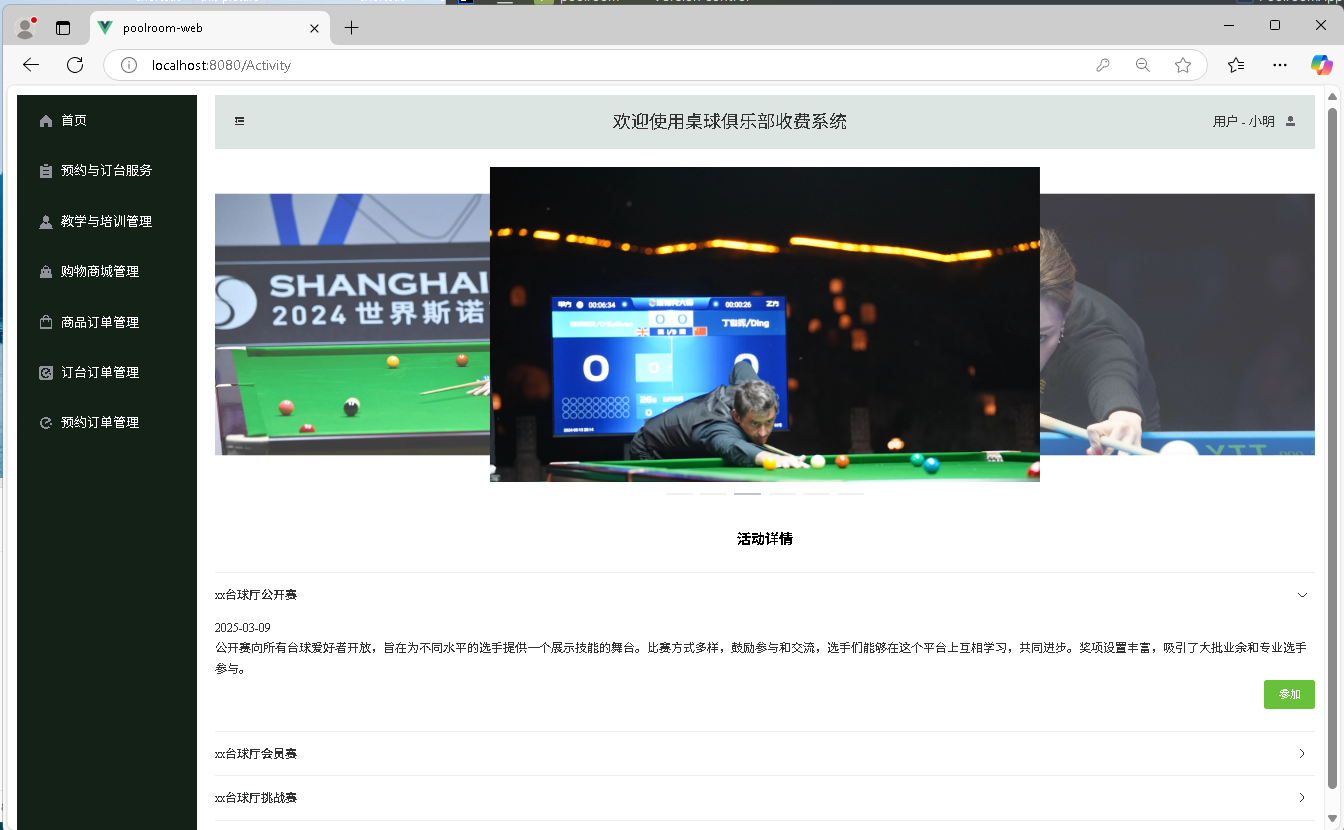Image resolution: width=1344 pixels, height=830 pixels.
Task: Click the refresh-style icon beside 预约订单管理
Action: 45,423
